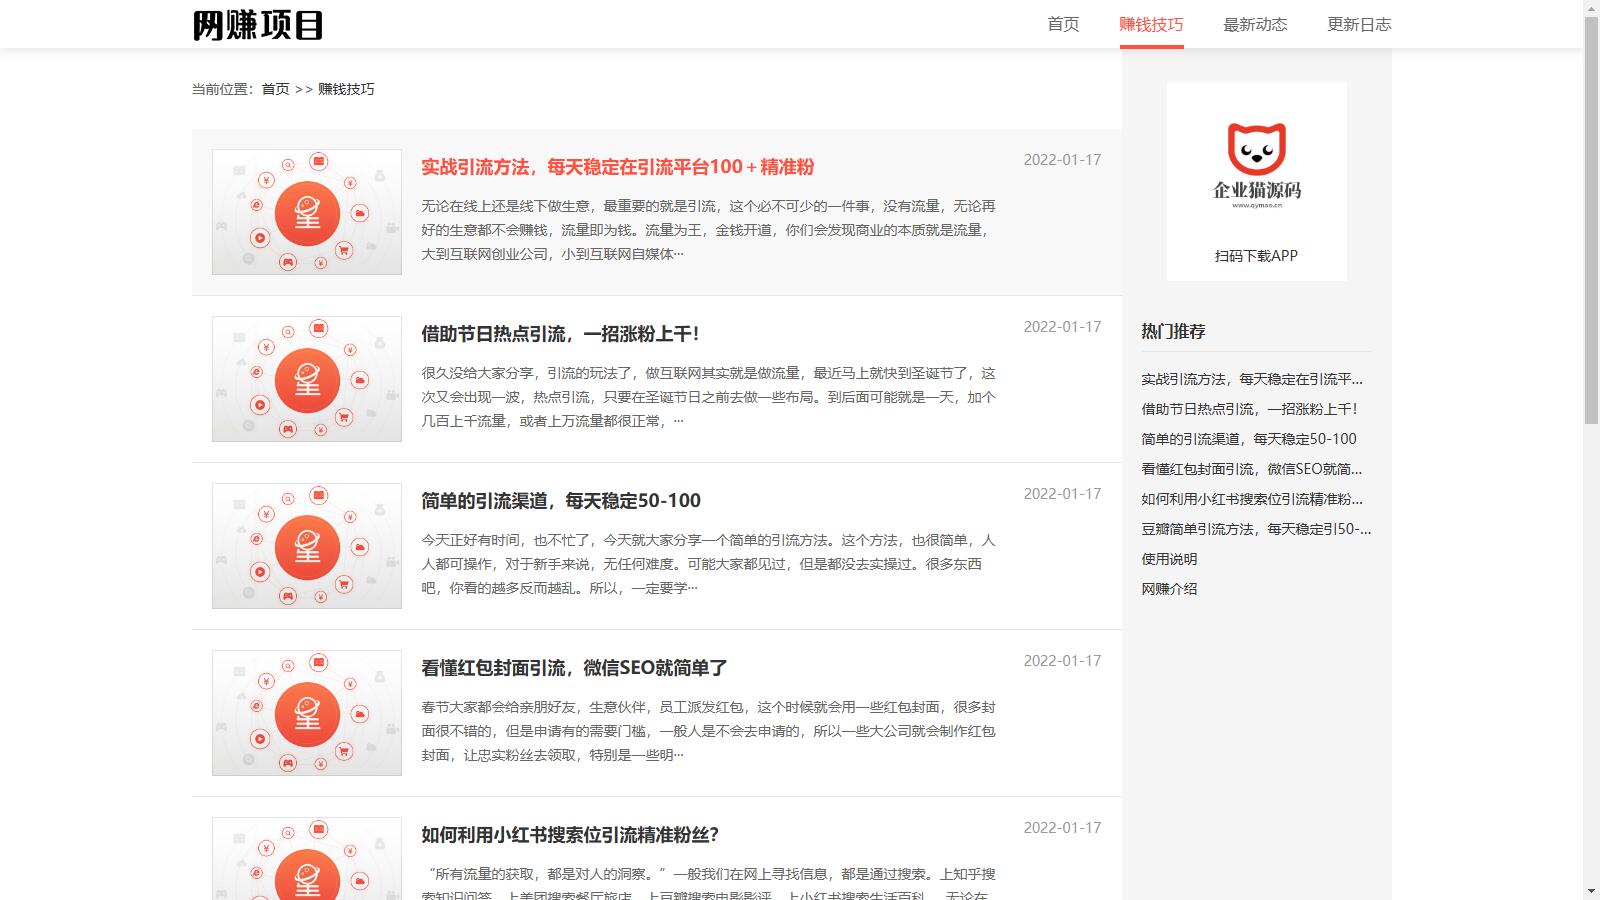1600x900 pixels.
Task: Click the page scrollbar down arrow
Action: (1591, 891)
